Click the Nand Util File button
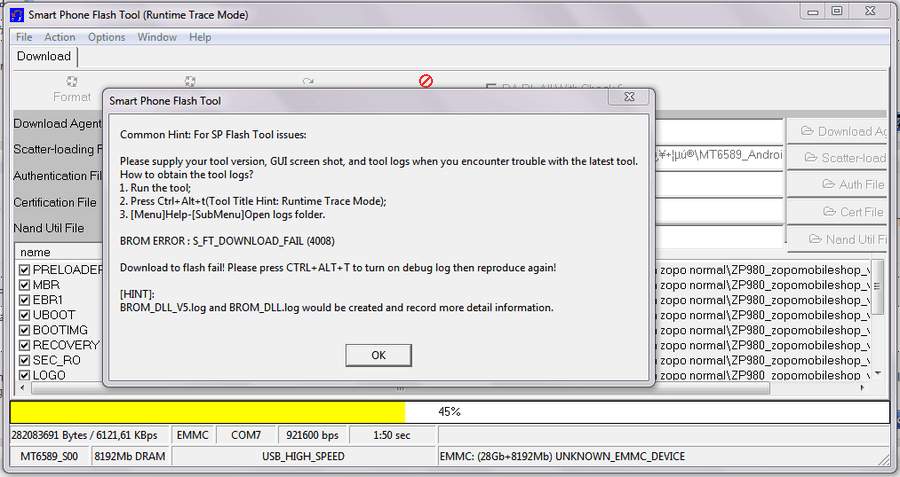This screenshot has width=900, height=477. tap(837, 239)
